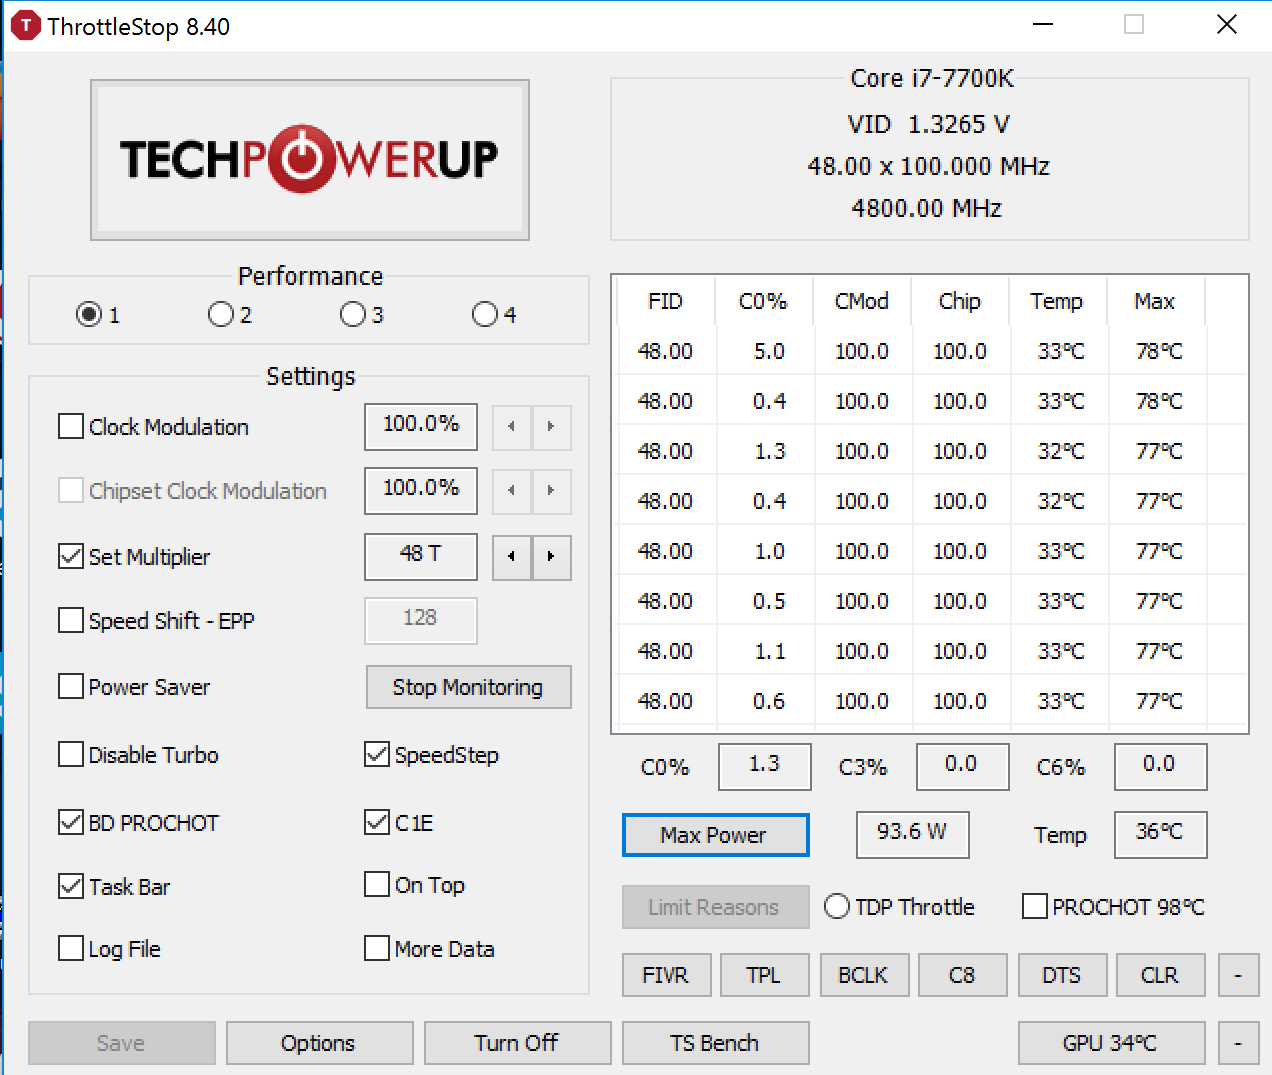Click the Turn Off button
This screenshot has width=1272, height=1075.
[x=517, y=1043]
